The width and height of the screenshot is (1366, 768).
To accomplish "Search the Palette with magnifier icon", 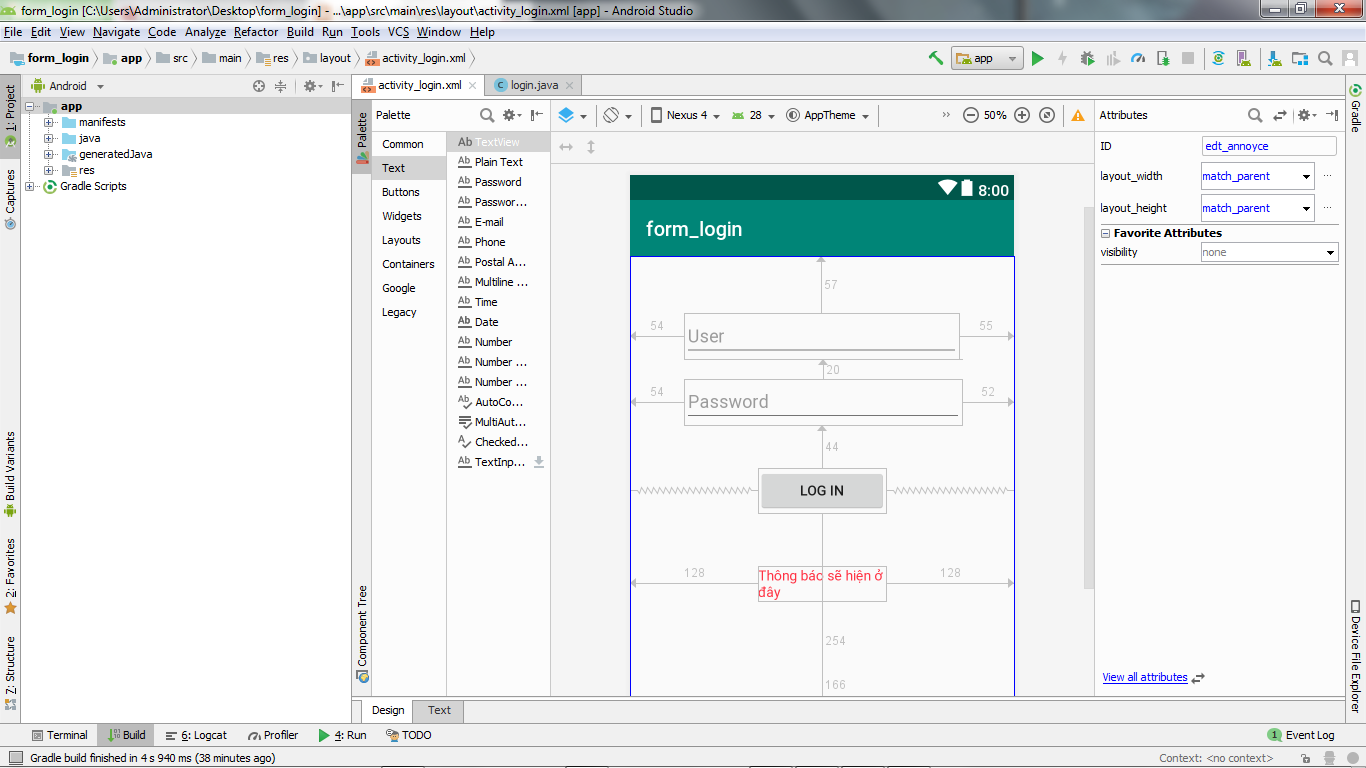I will [487, 115].
